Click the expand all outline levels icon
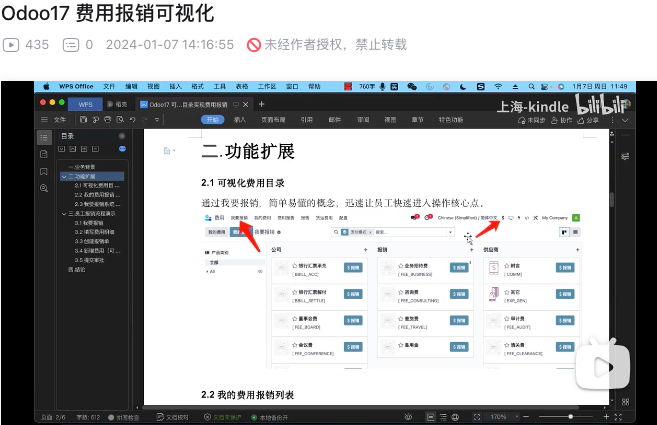The image size is (657, 425). click(x=62, y=149)
